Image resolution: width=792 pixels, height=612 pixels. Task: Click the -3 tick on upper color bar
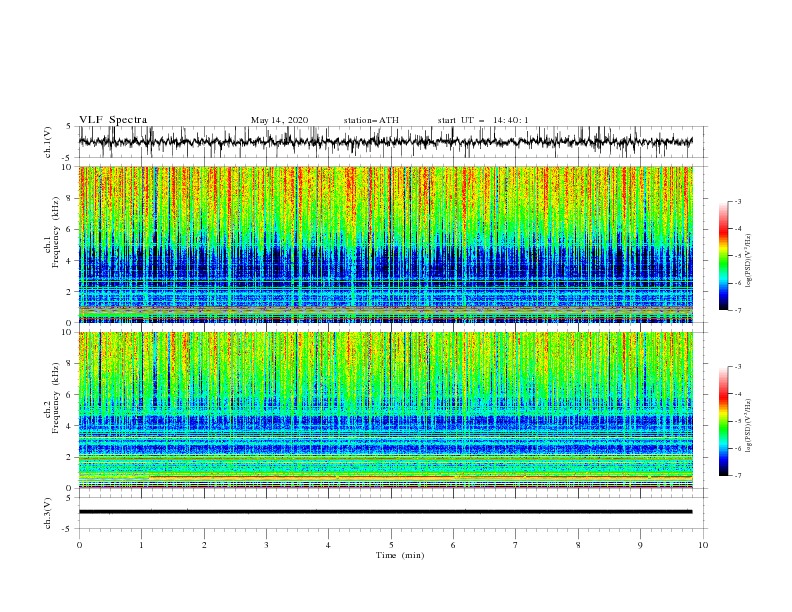pyautogui.click(x=737, y=201)
